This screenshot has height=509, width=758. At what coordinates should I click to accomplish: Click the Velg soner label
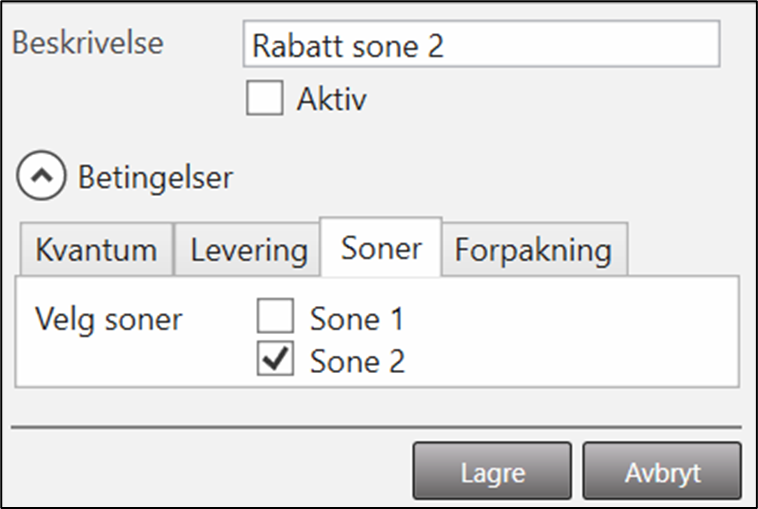(109, 320)
